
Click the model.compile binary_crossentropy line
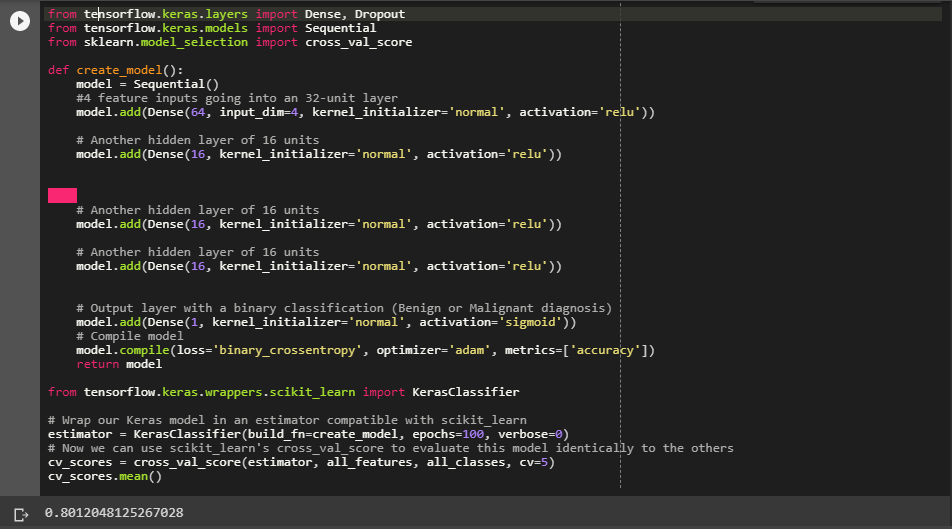366,350
